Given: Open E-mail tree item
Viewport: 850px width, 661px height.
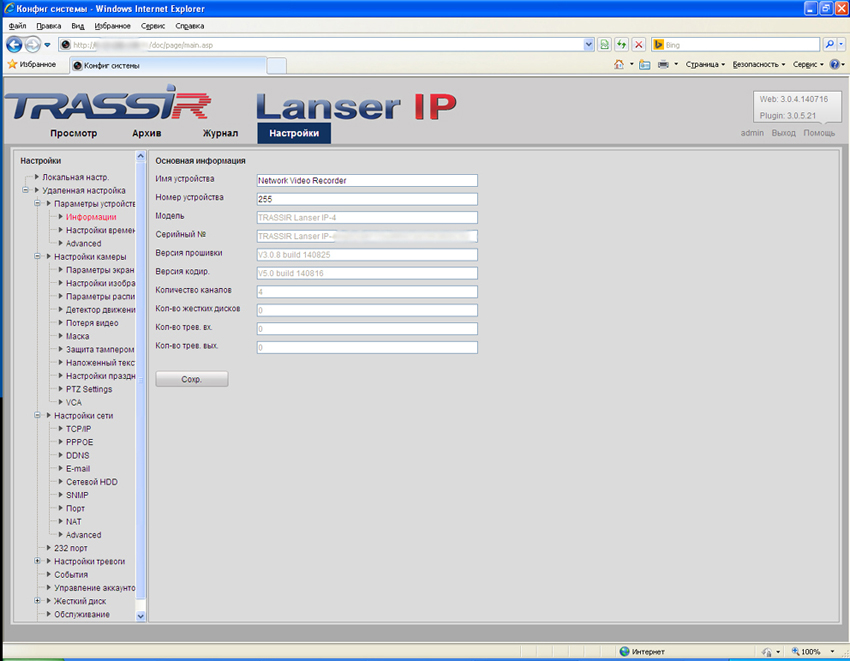Looking at the screenshot, I should click(78, 469).
